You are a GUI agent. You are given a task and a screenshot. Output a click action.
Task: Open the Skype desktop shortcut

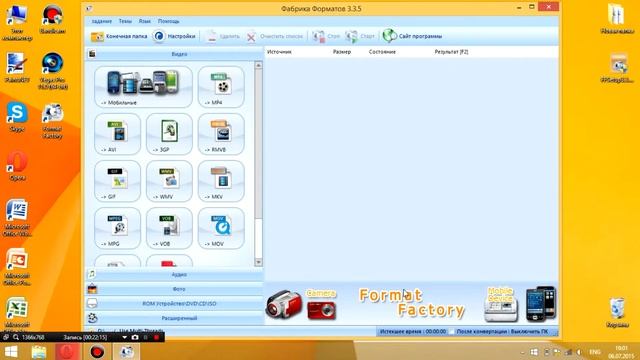pos(17,117)
